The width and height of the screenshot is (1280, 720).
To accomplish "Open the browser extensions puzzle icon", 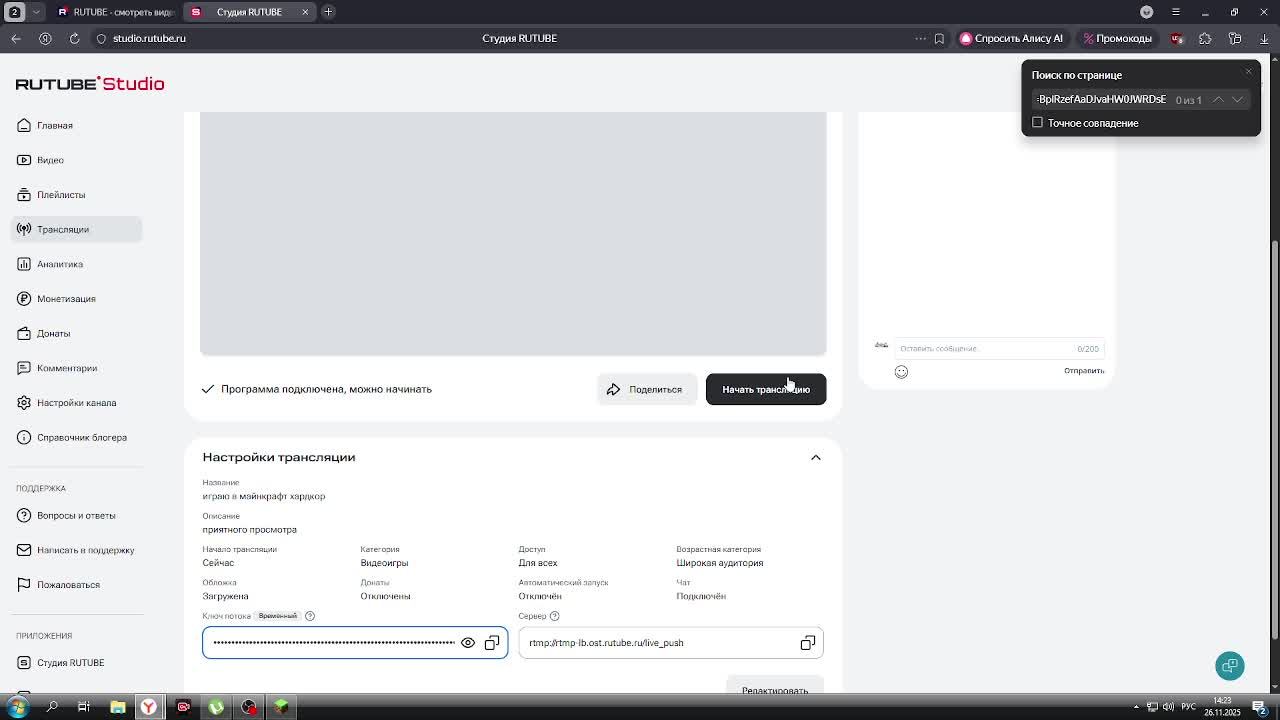I will [1205, 38].
